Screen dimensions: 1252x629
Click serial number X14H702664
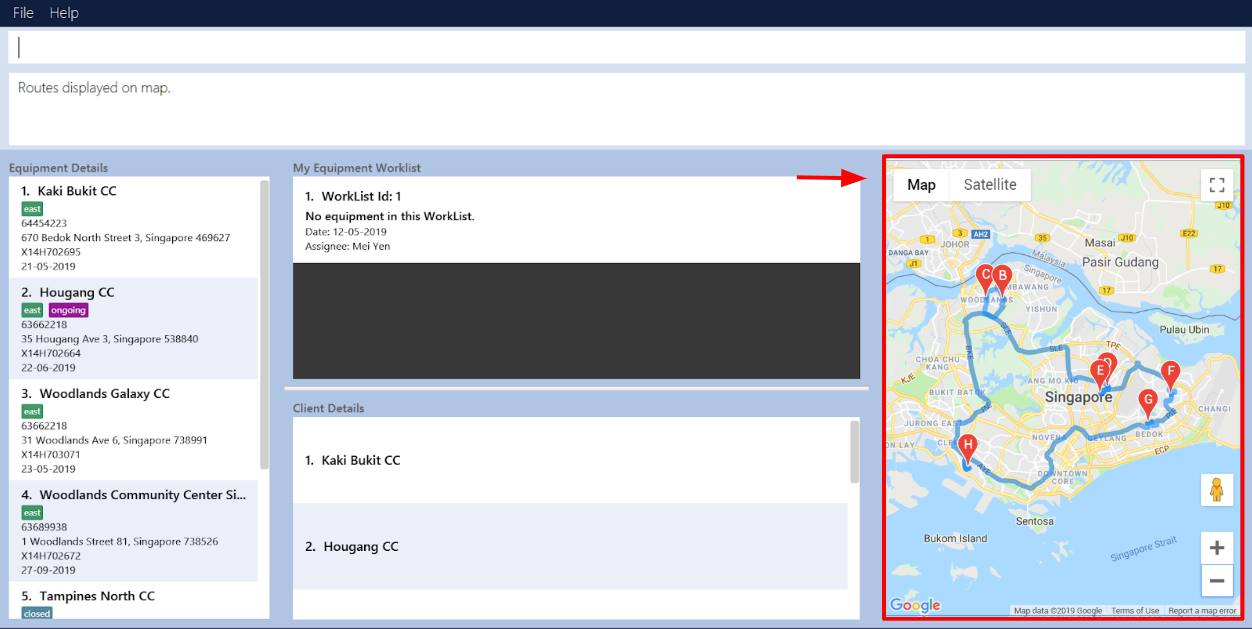(x=51, y=353)
